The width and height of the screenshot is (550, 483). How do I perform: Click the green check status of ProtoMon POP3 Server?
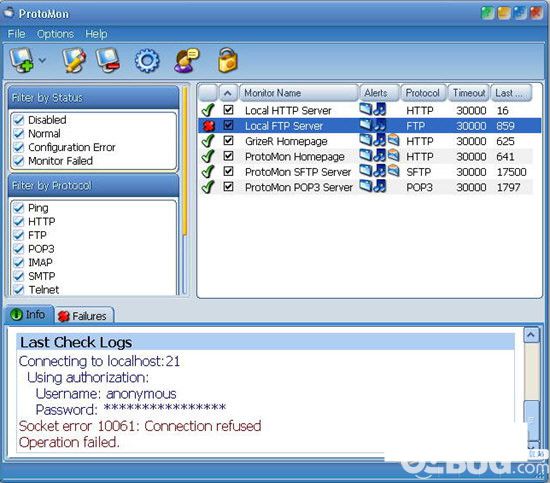pyautogui.click(x=208, y=187)
